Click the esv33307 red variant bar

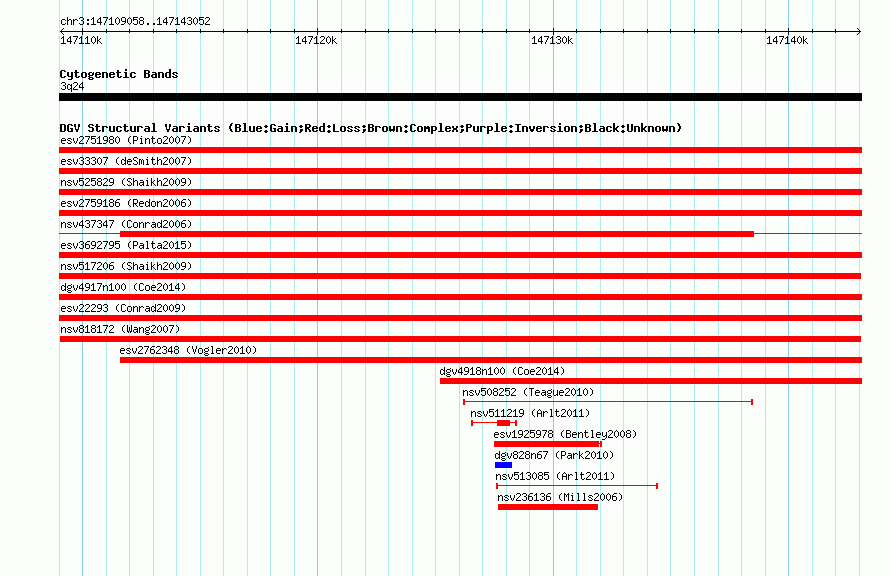(x=460, y=171)
